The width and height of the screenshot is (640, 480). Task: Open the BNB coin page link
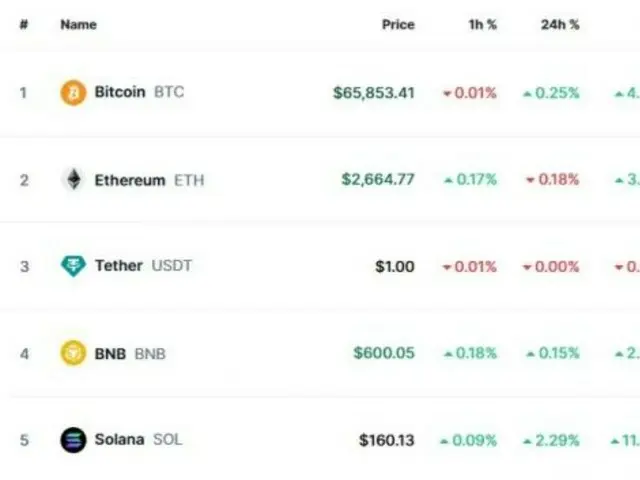click(130, 353)
